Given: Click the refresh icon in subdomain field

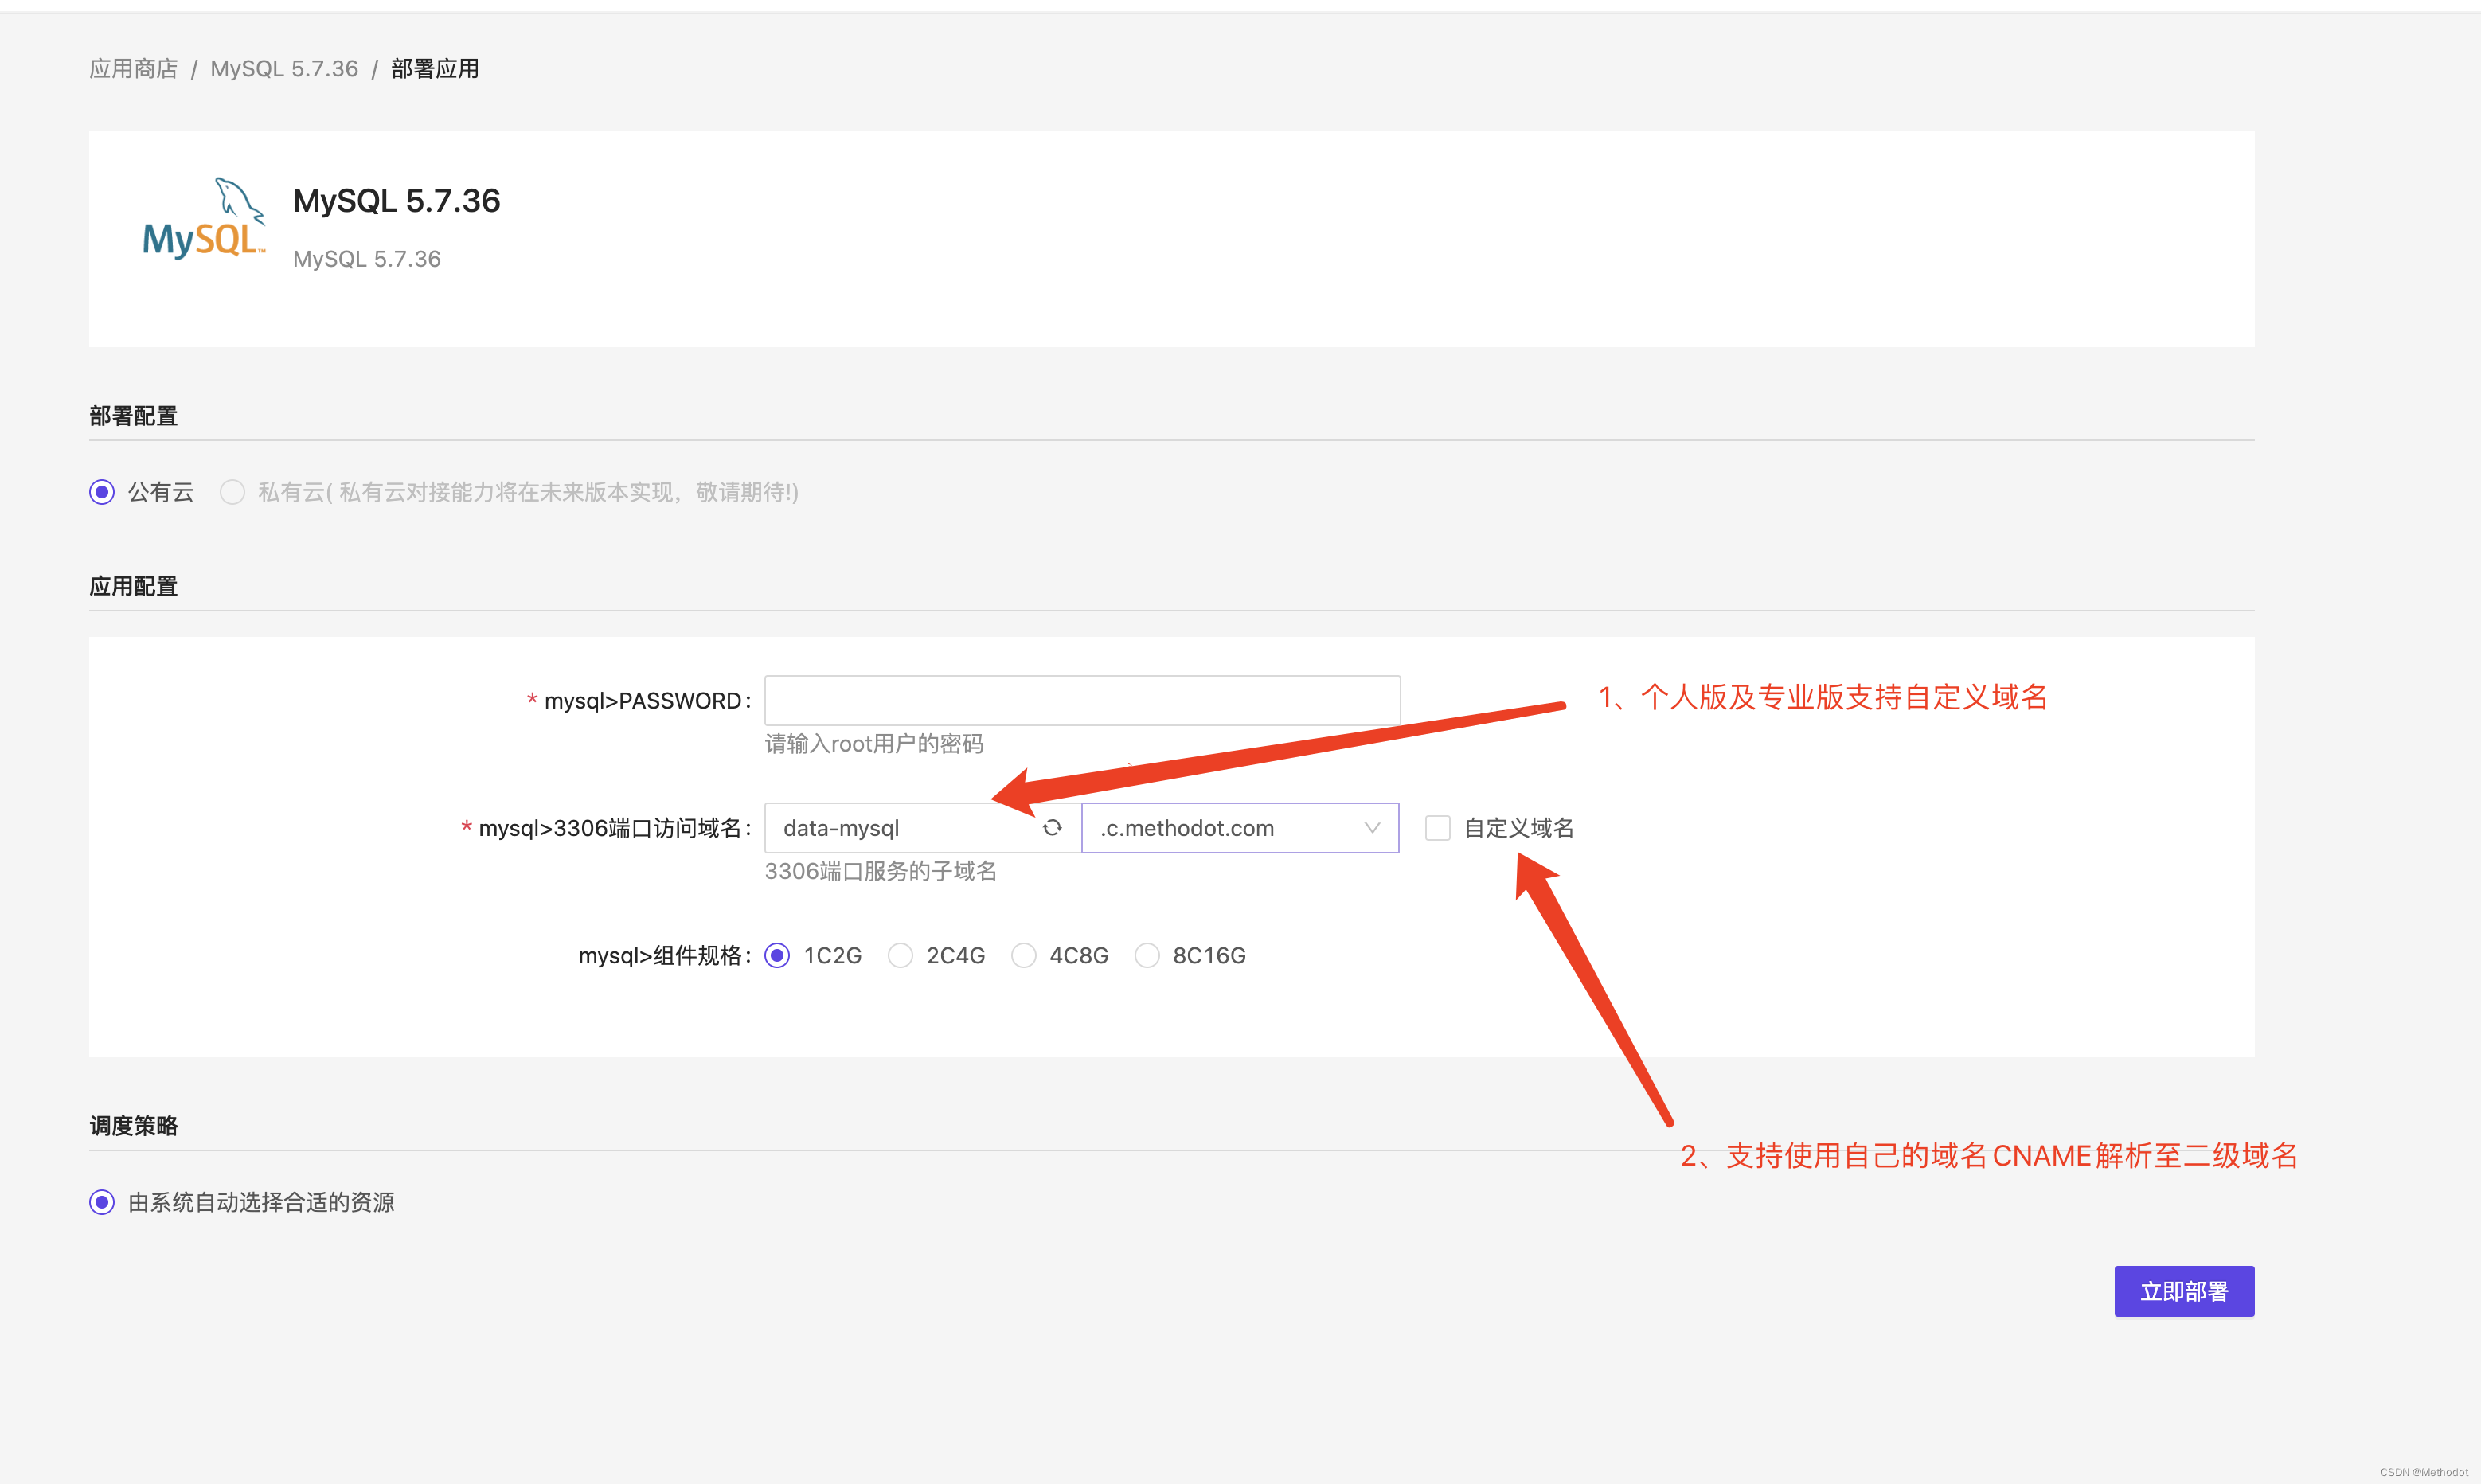Looking at the screenshot, I should (x=1052, y=828).
